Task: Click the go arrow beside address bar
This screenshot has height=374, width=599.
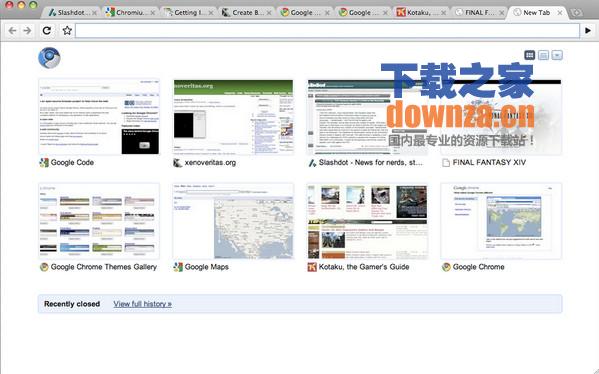Action: (x=588, y=31)
